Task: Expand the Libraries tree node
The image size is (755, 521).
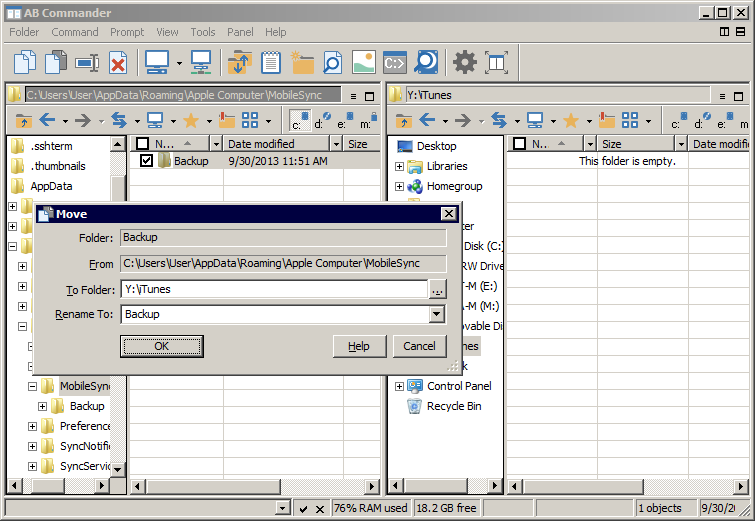Action: pyautogui.click(x=399, y=167)
